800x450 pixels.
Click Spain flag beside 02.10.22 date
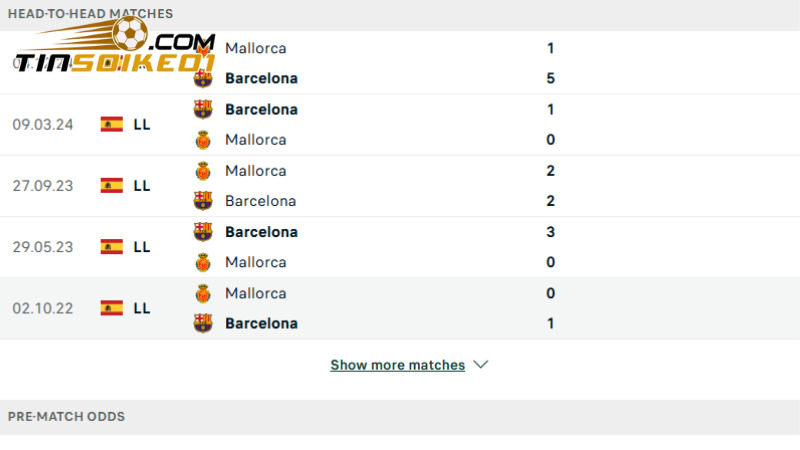[x=112, y=308]
